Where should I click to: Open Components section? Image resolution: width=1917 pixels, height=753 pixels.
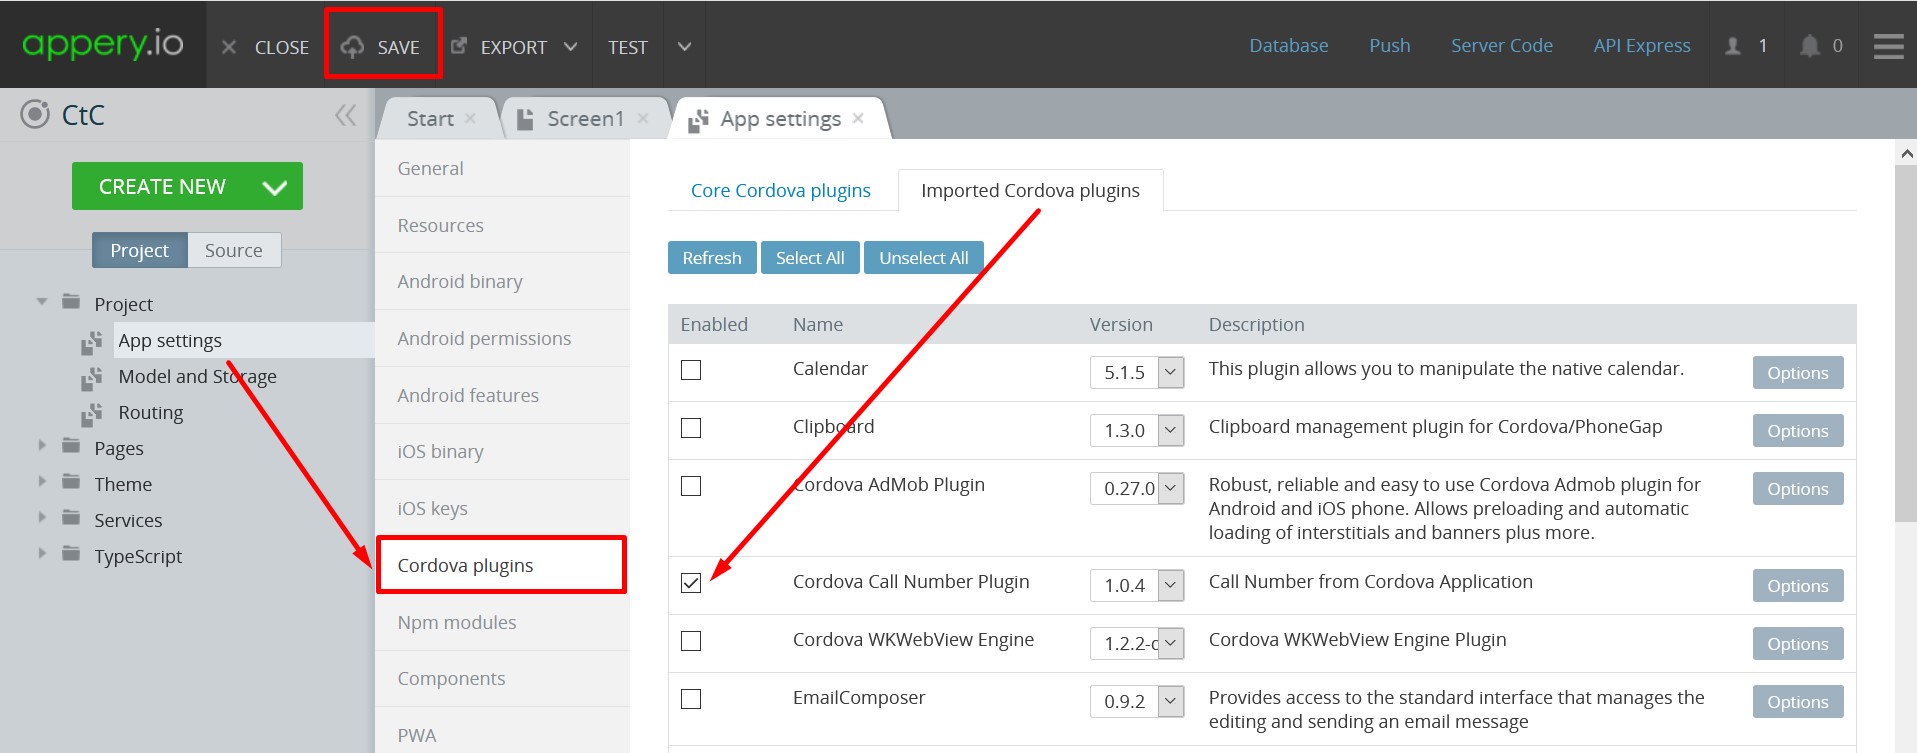pos(502,678)
